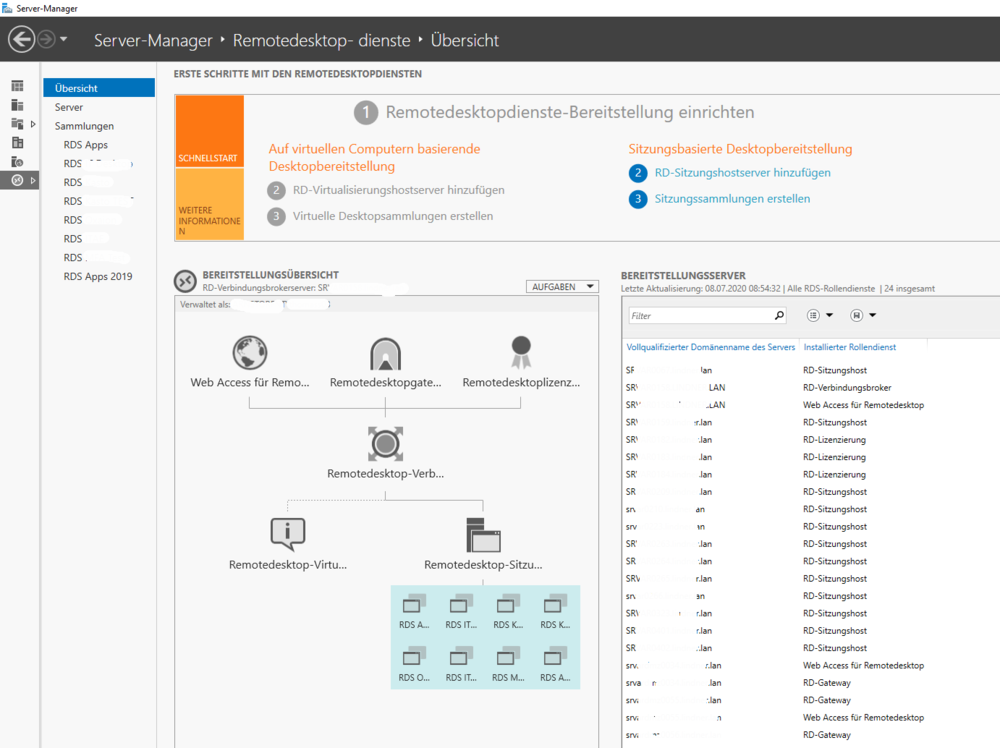This screenshot has height=748, width=1000.
Task: Open the navigation history dropdown arrow
Action: [64, 40]
